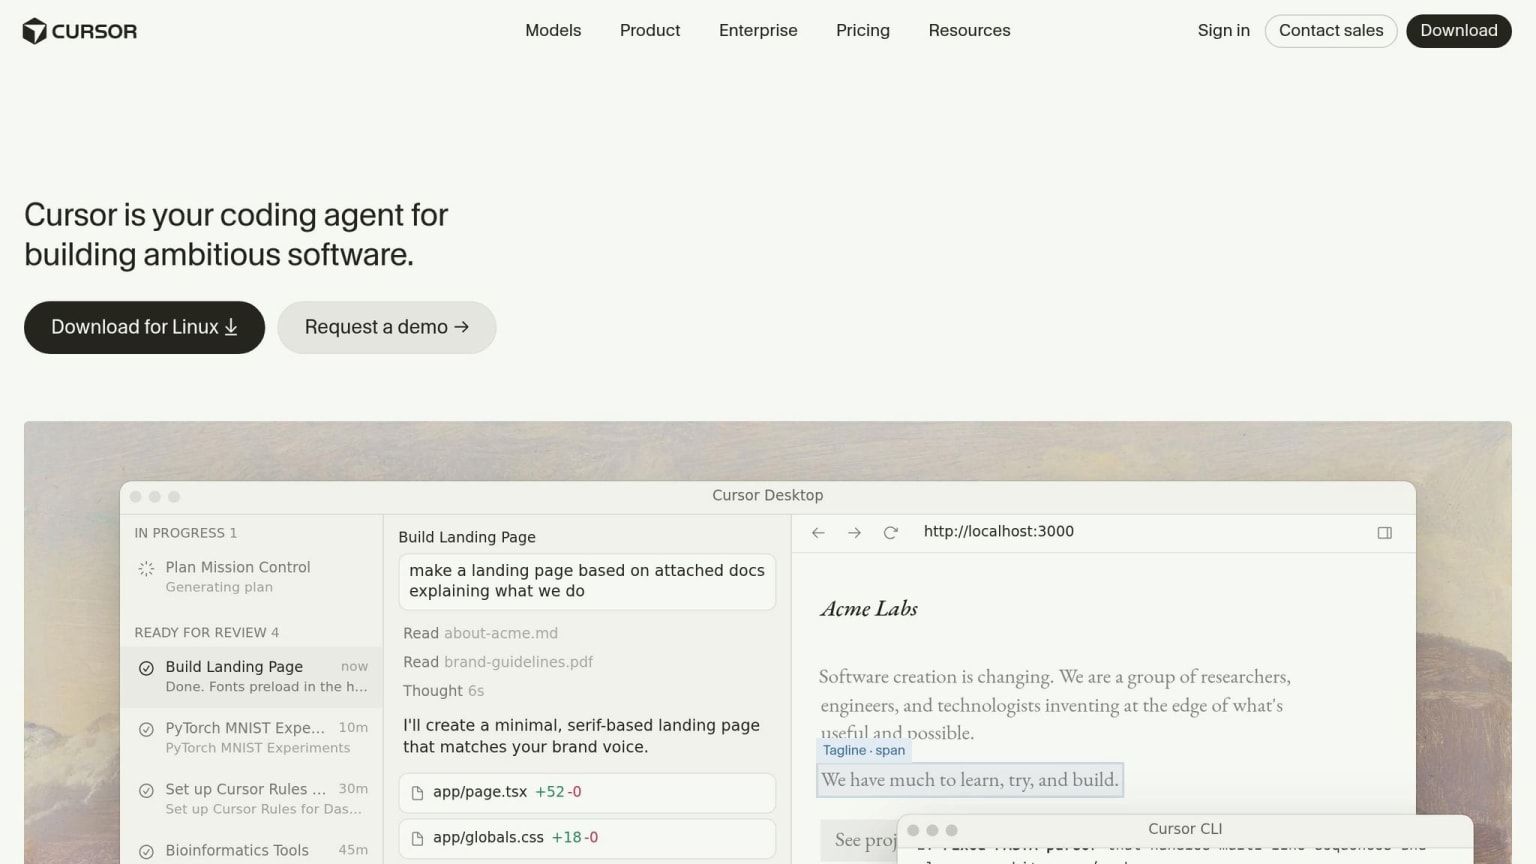Reload the localhost preview page

(890, 533)
